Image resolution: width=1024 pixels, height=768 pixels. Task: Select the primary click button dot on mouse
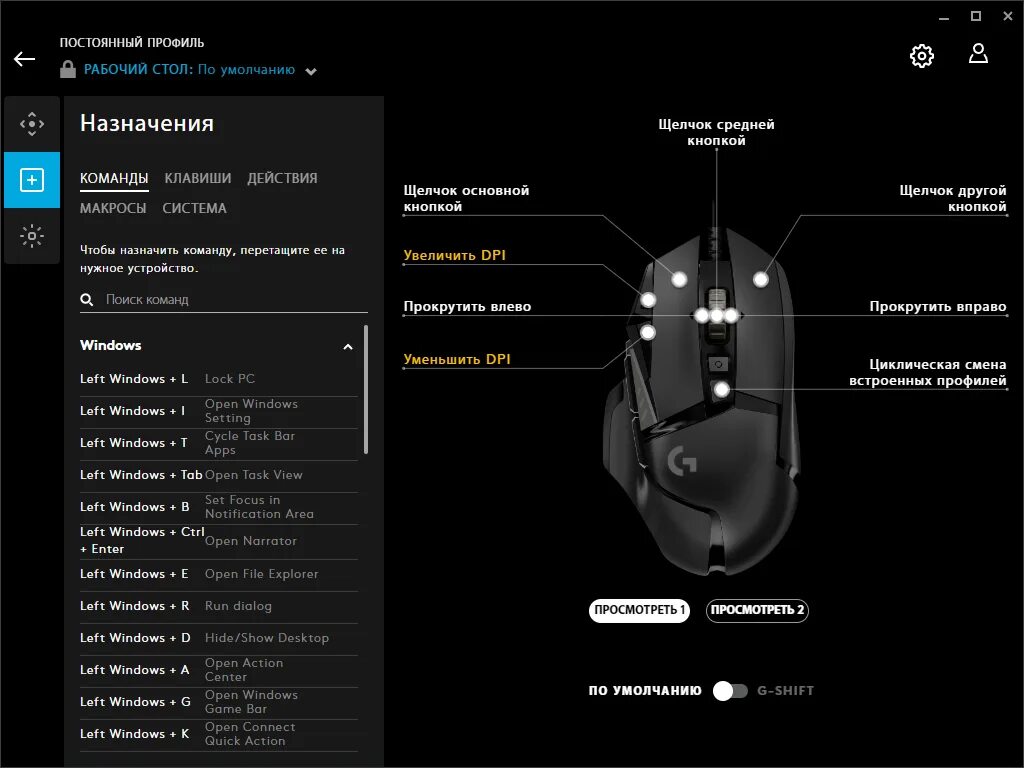click(679, 280)
